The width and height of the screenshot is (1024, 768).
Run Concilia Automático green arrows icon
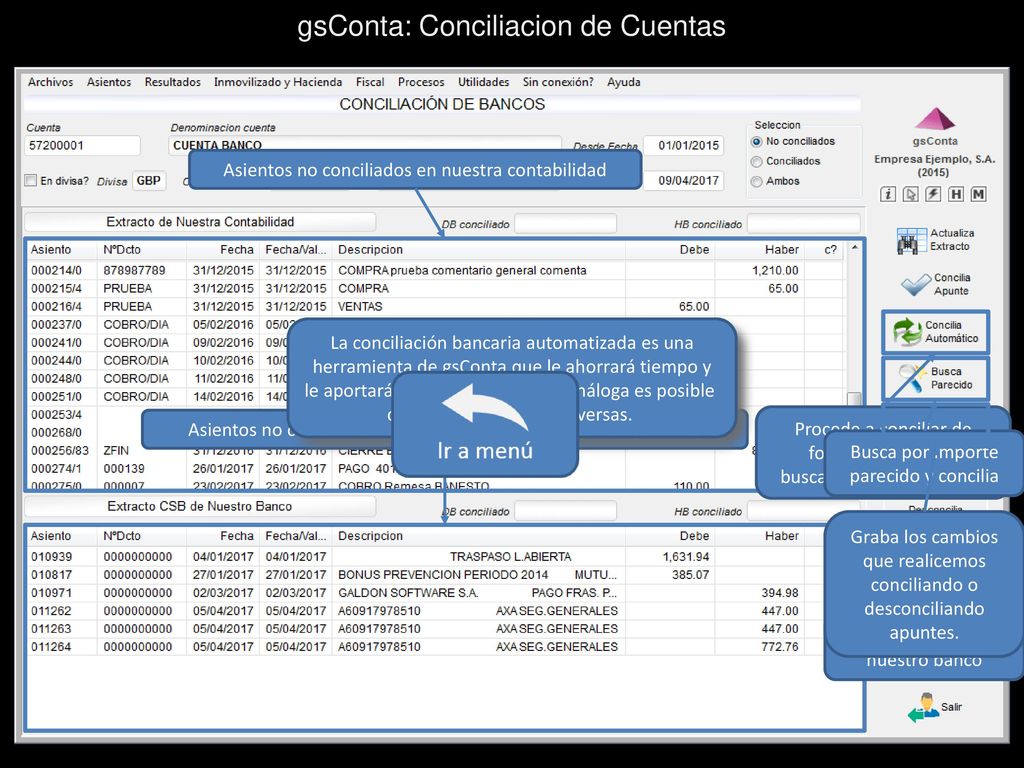[908, 332]
